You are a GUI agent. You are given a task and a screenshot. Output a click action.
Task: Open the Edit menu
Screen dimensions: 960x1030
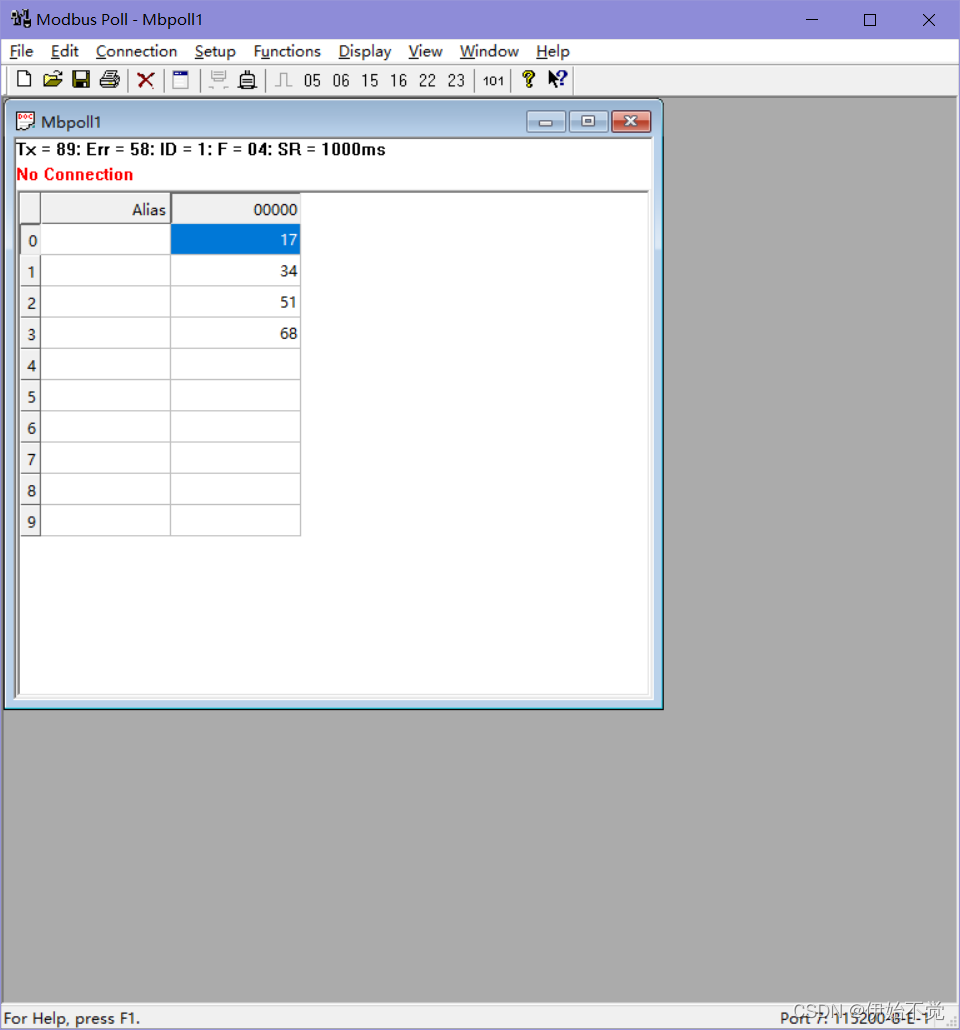tap(64, 51)
